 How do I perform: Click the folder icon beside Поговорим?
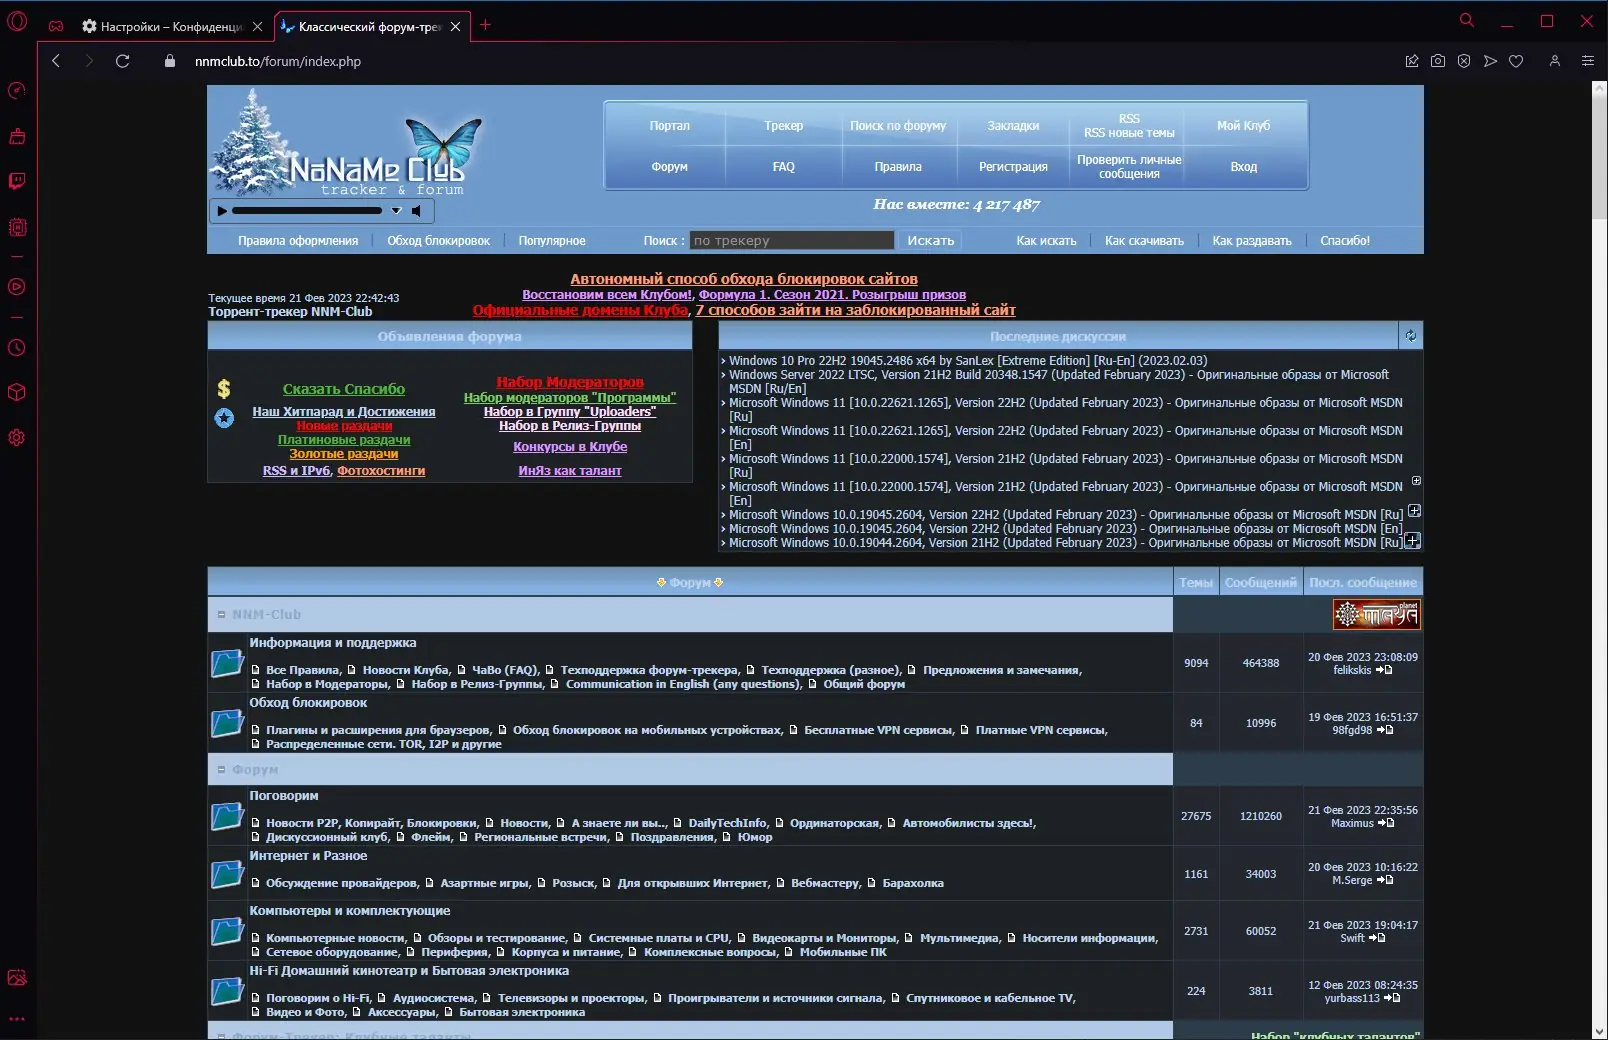click(228, 816)
